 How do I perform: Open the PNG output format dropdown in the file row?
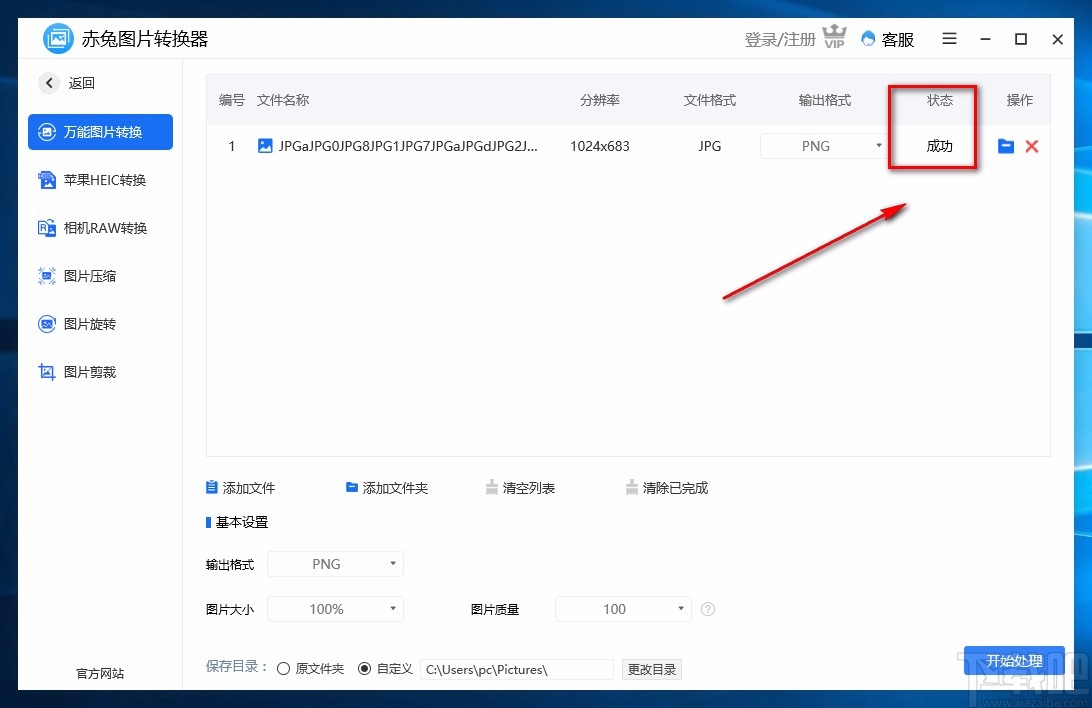pyautogui.click(x=822, y=146)
